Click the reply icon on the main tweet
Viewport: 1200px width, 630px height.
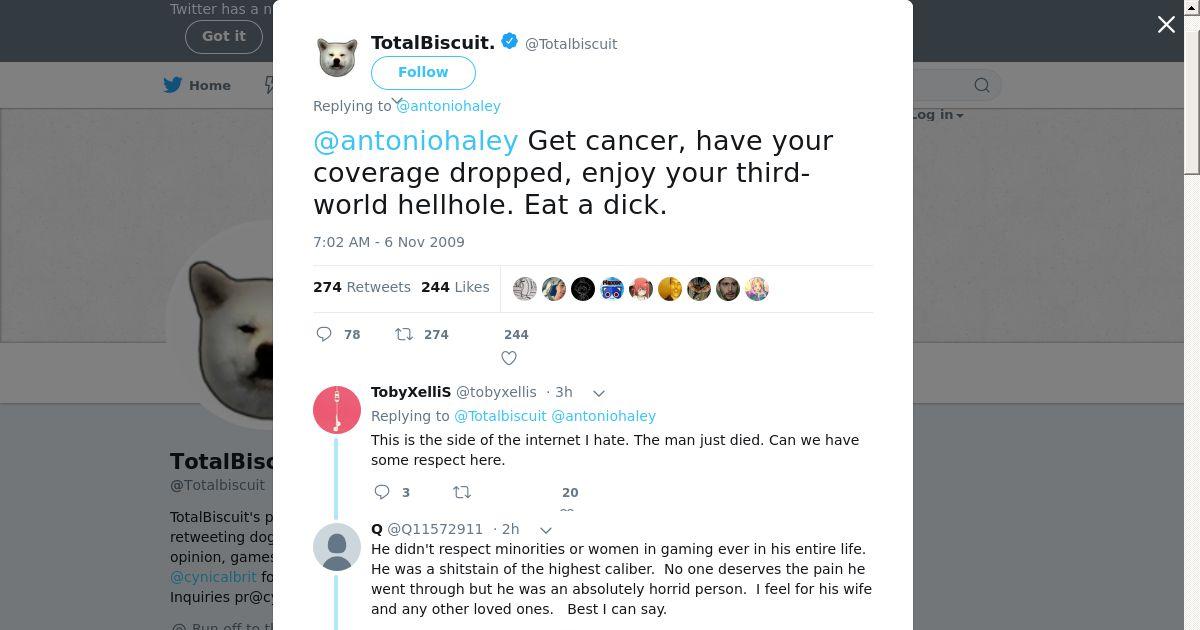[324, 334]
